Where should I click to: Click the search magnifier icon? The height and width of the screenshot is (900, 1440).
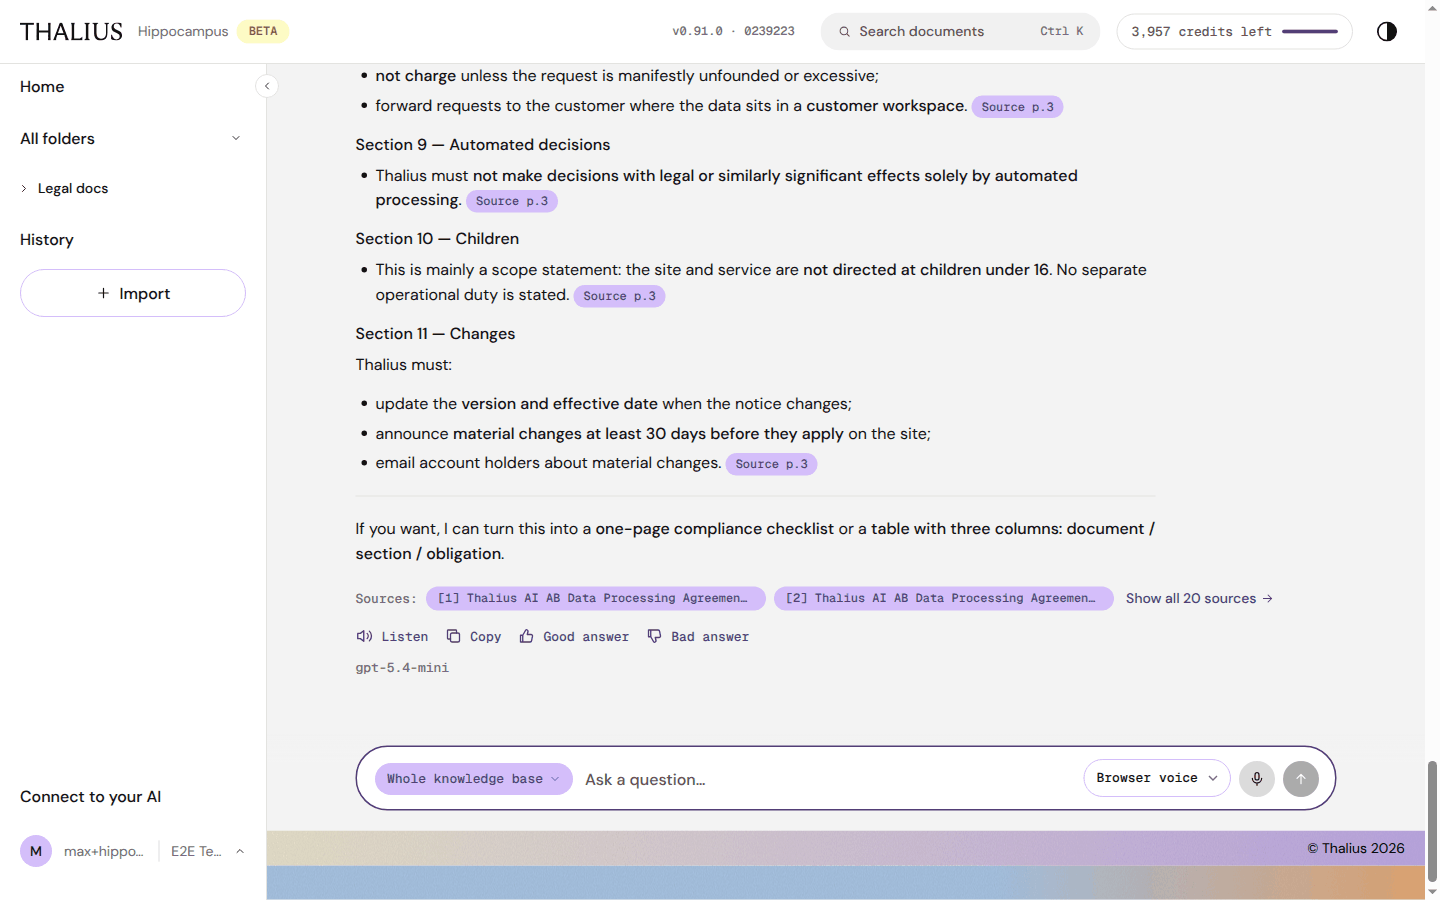[845, 32]
